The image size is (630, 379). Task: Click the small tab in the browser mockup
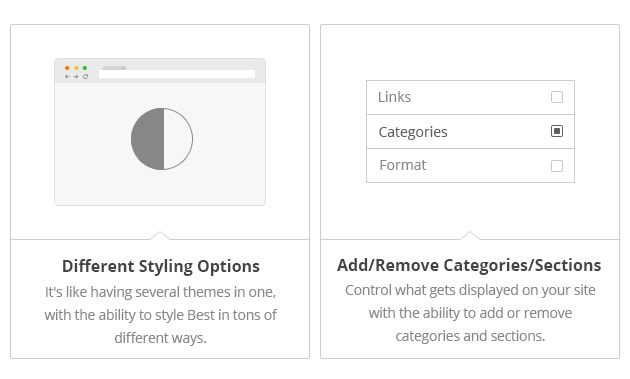point(115,68)
